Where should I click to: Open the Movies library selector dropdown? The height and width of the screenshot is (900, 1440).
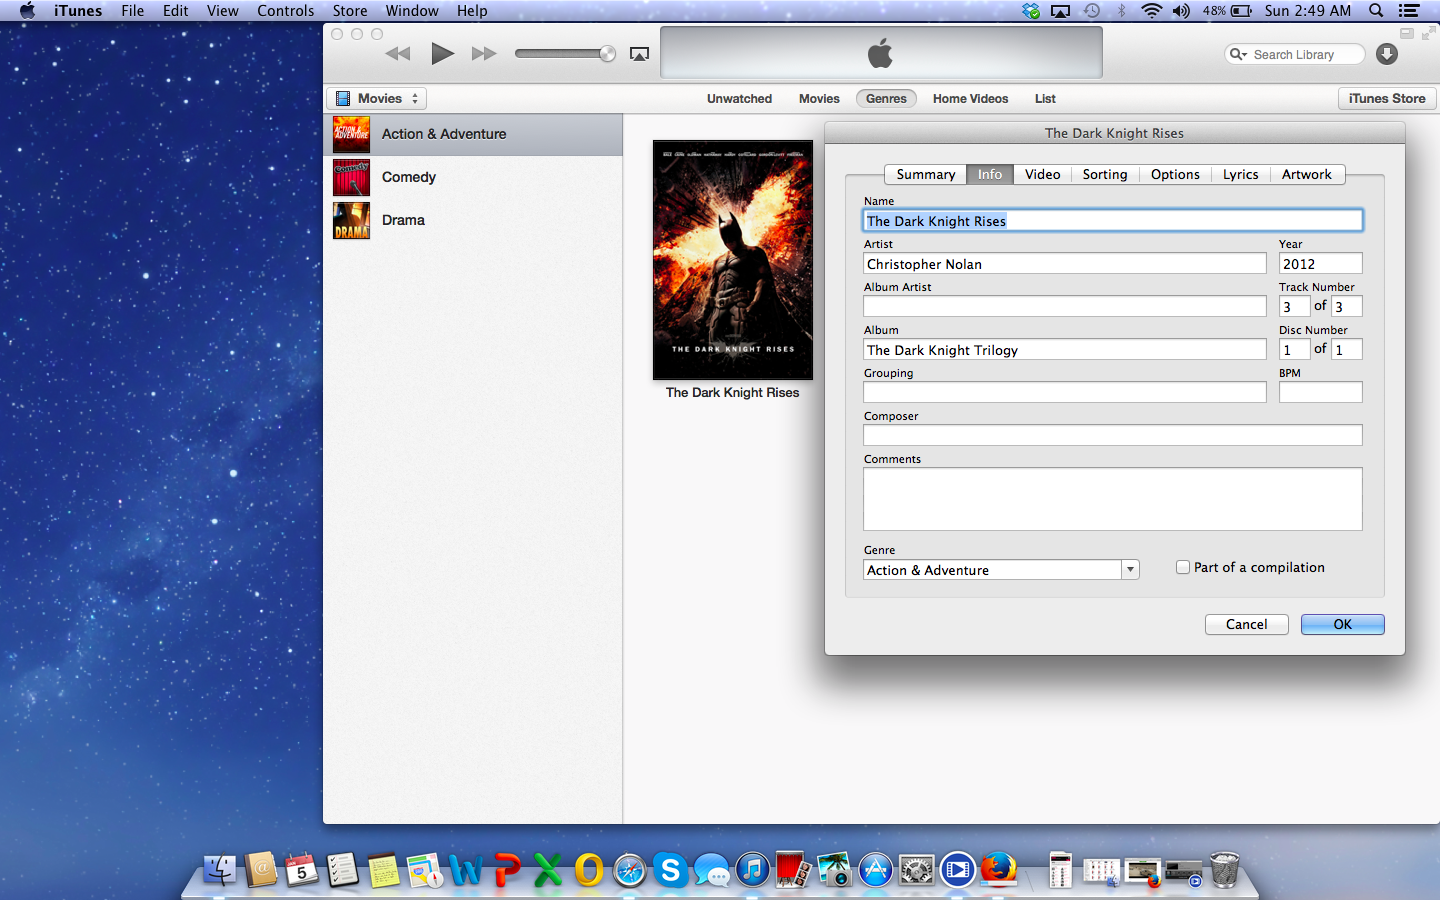pyautogui.click(x=377, y=98)
